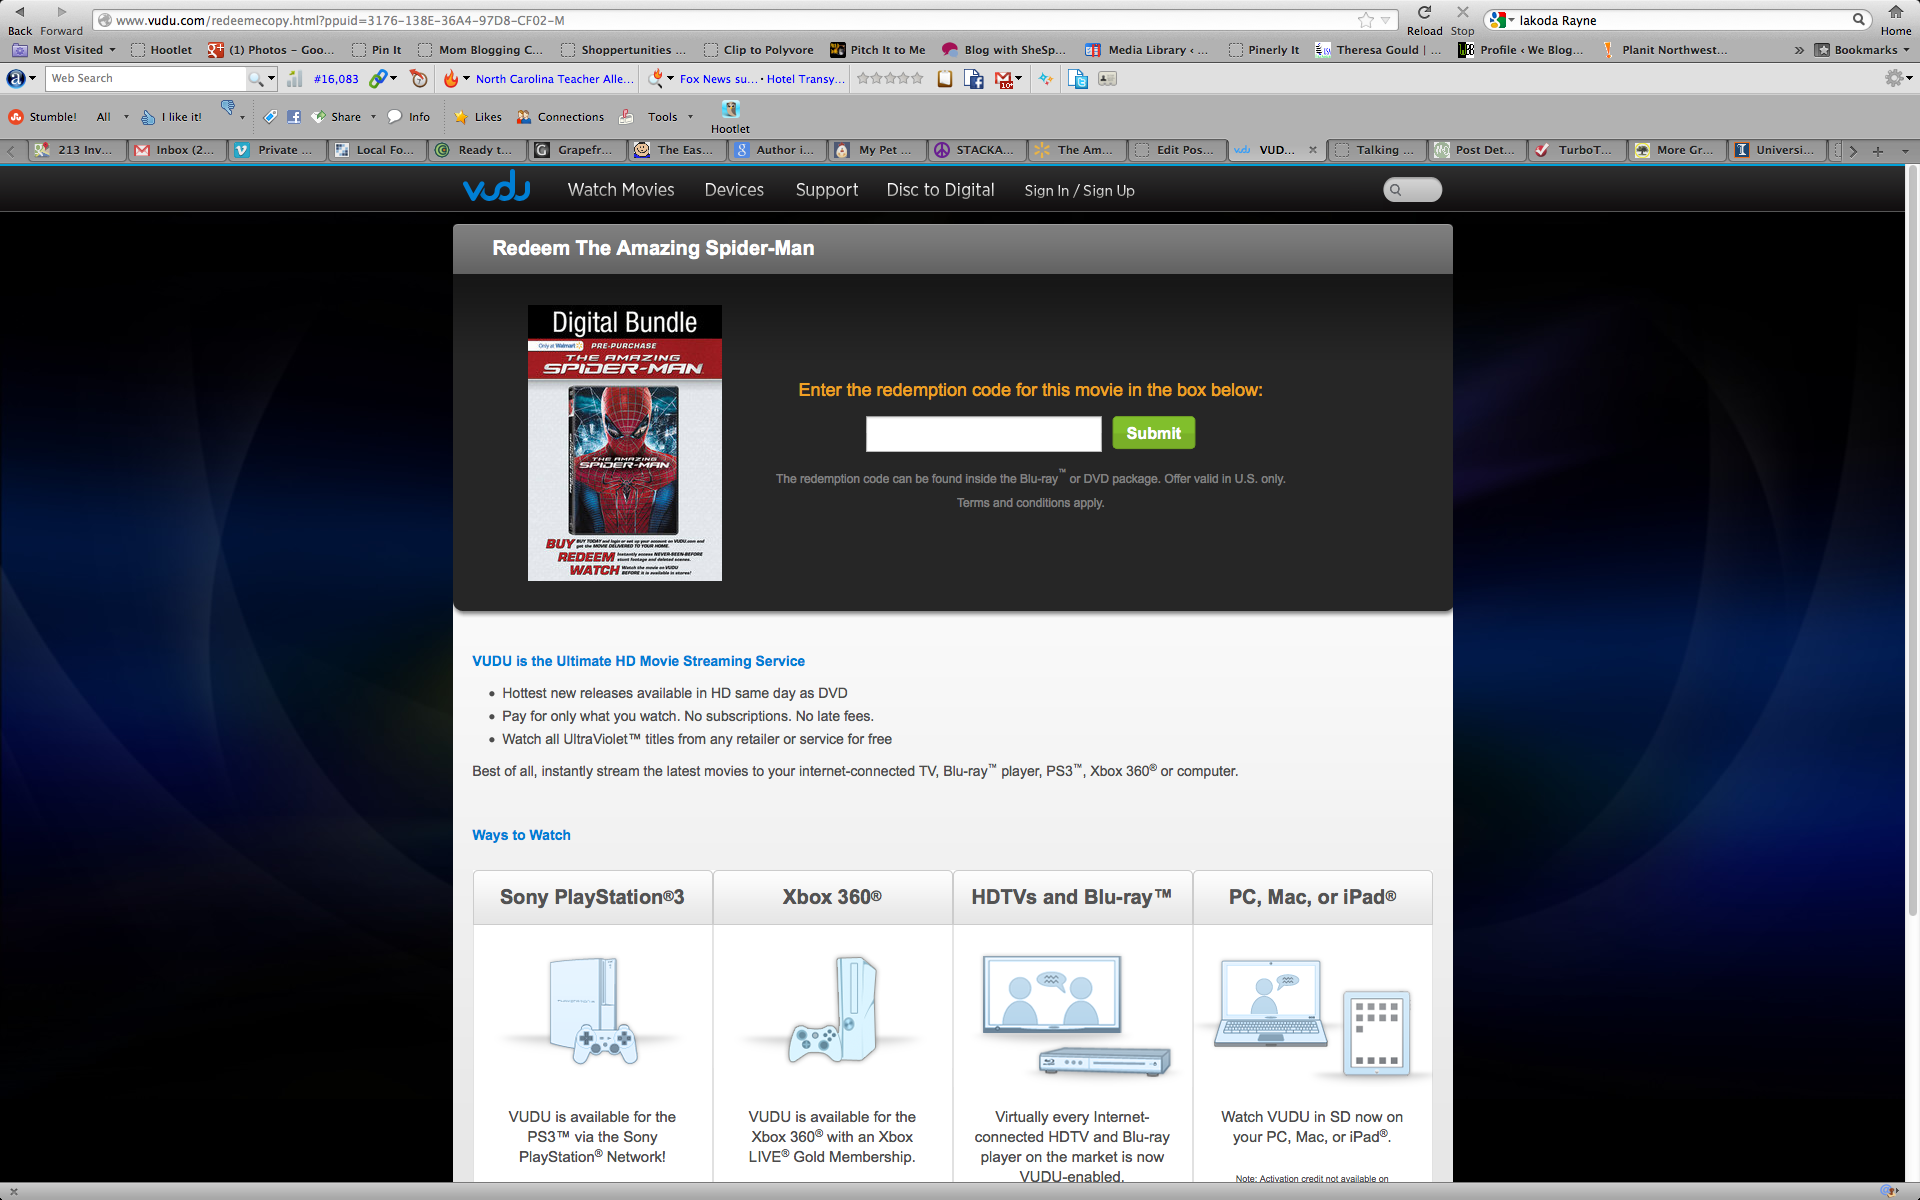Click the Web Search magnifier icon
This screenshot has width=1920, height=1200.
(x=256, y=78)
